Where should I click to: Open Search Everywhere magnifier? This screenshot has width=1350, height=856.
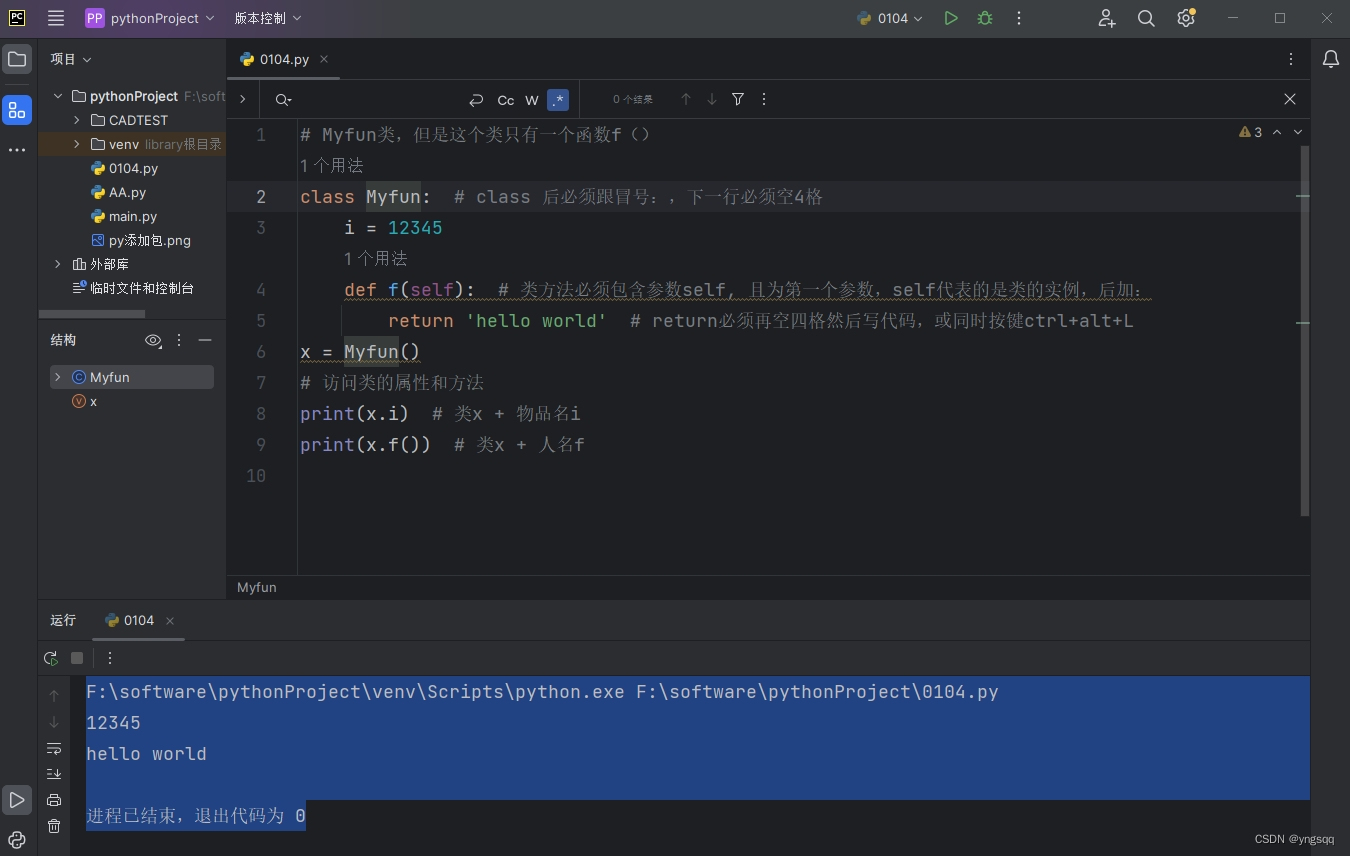point(1146,18)
